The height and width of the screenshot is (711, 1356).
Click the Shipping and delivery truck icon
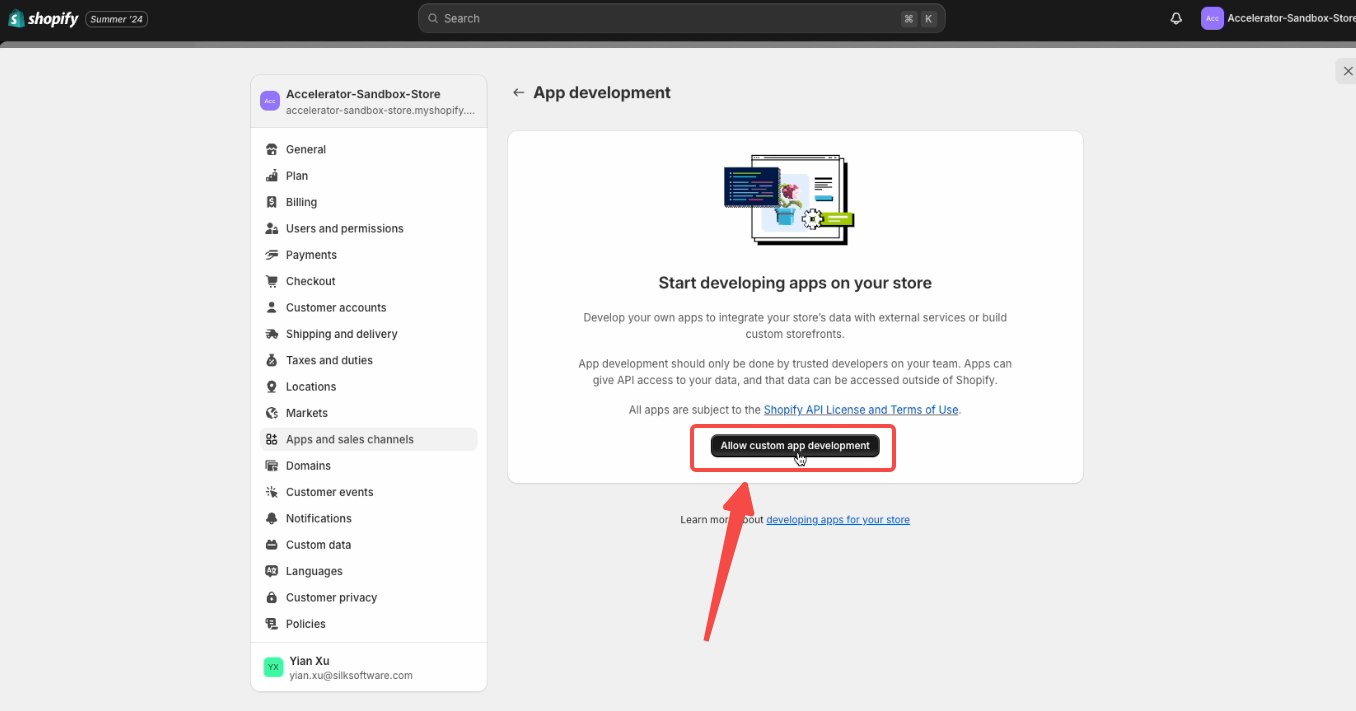271,334
